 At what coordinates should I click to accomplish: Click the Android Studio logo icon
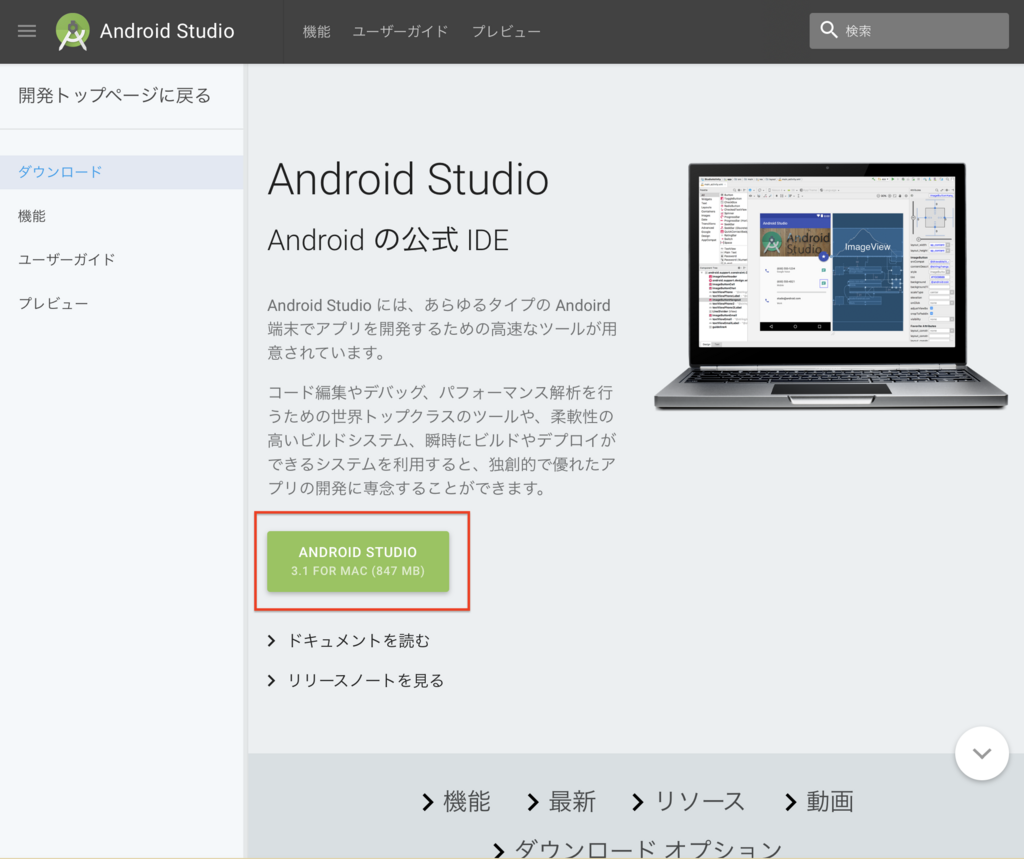click(x=71, y=30)
